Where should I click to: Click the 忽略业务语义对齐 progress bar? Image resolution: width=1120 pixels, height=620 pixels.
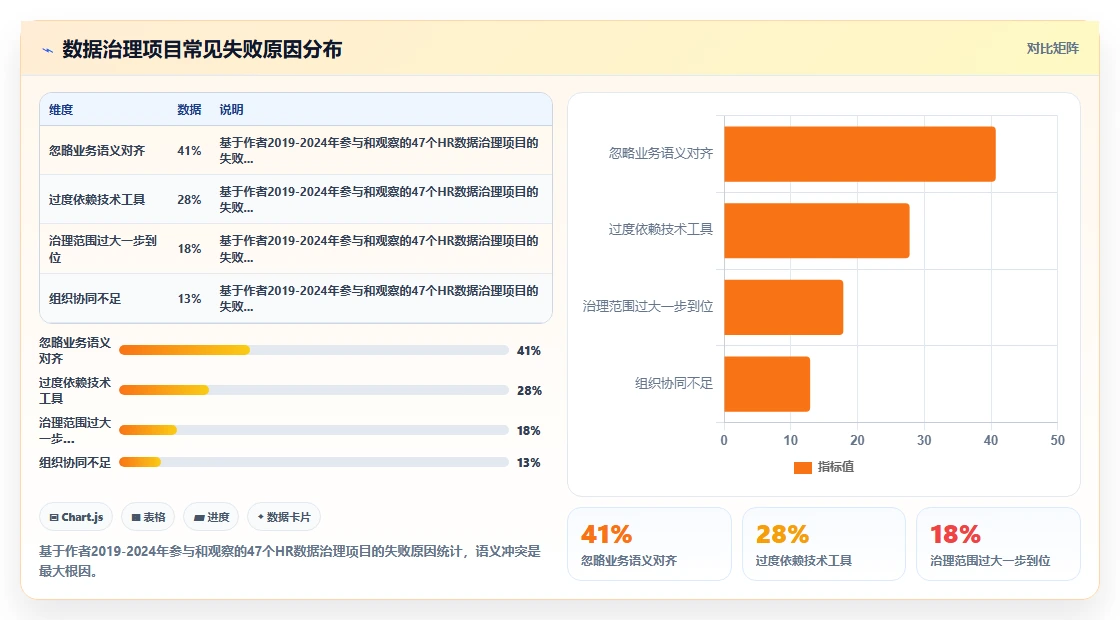[x=314, y=350]
